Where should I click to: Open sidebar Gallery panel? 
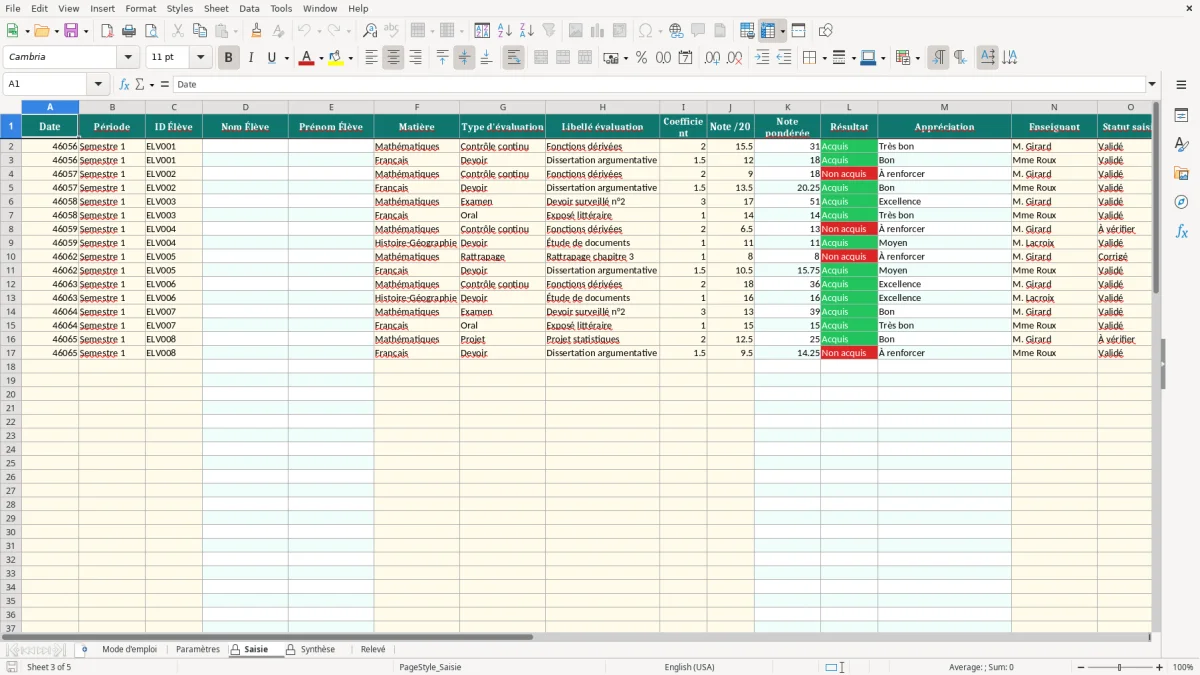coord(1181,174)
